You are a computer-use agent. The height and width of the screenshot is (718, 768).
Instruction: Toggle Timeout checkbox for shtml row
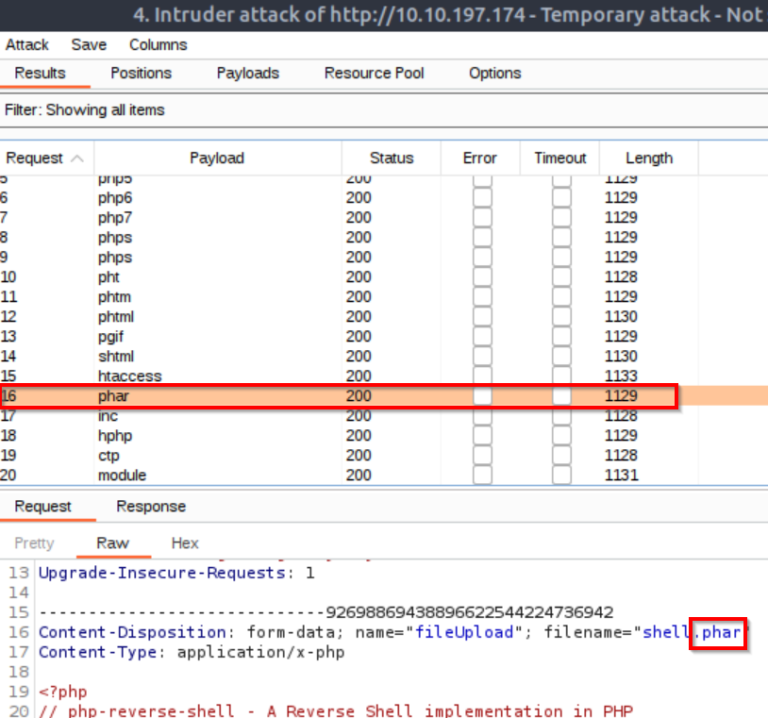(x=562, y=357)
